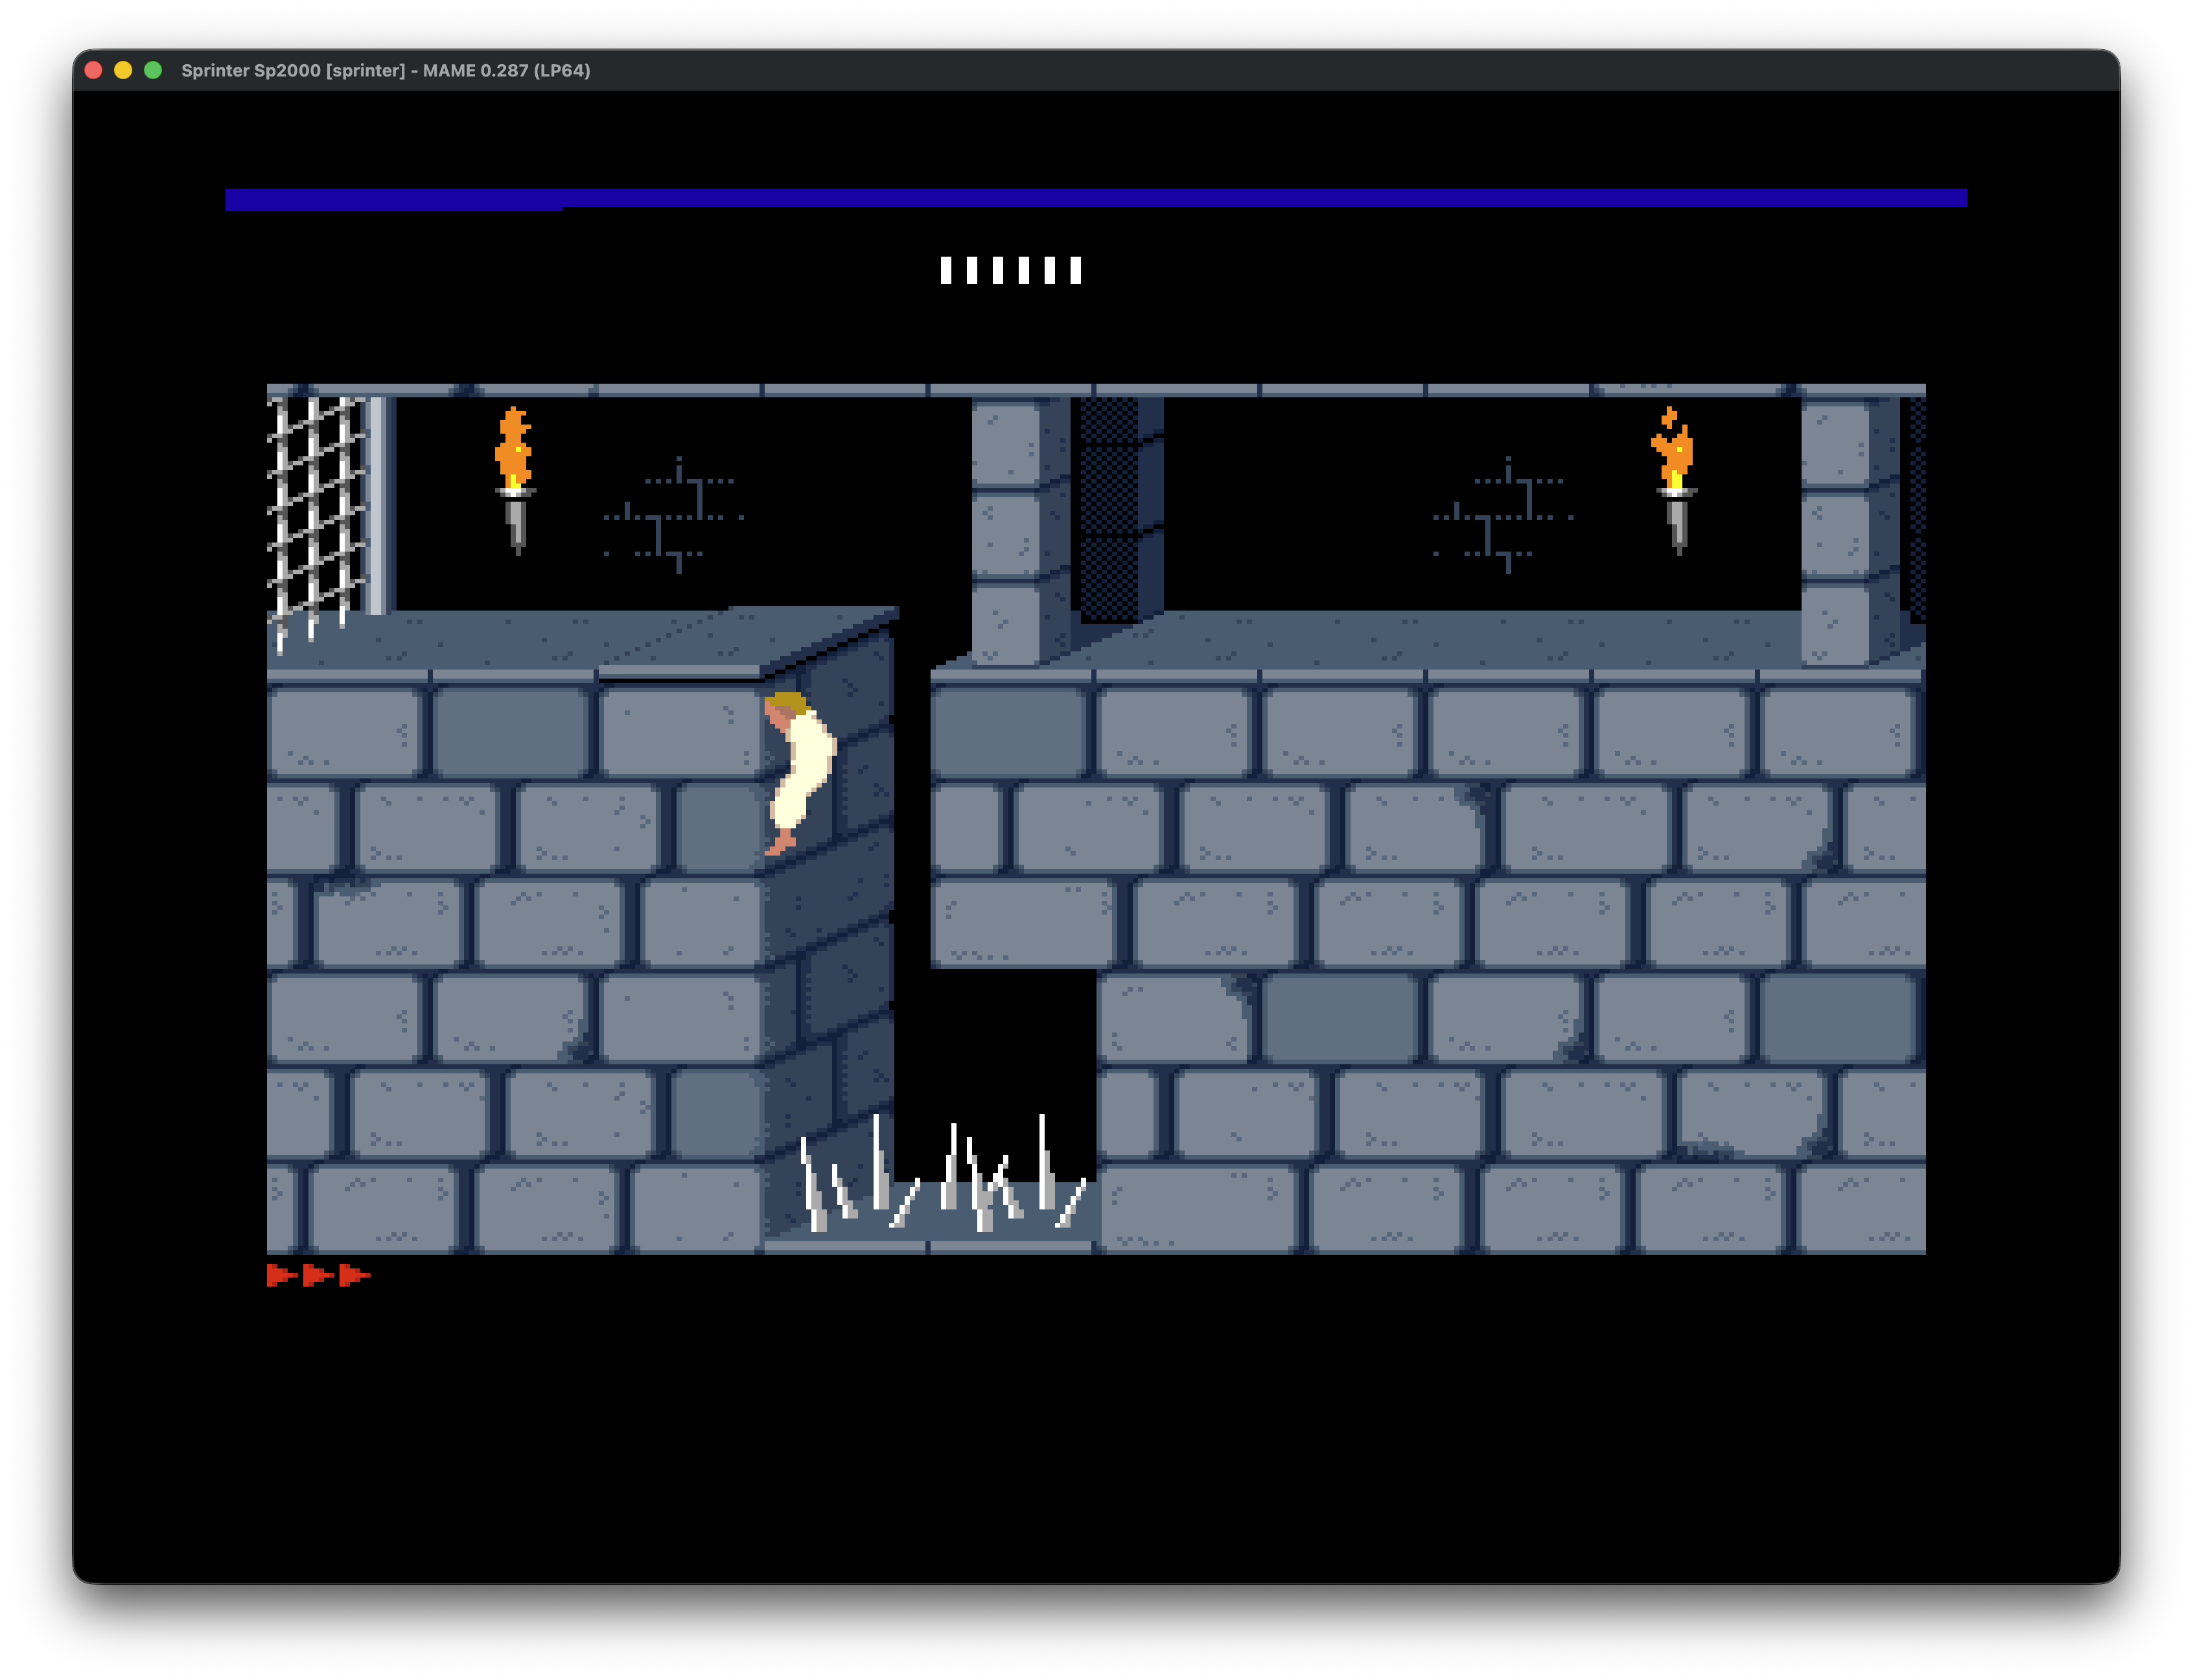Close the MAME emulator window
Viewport: 2193px width, 1680px height.
(94, 70)
